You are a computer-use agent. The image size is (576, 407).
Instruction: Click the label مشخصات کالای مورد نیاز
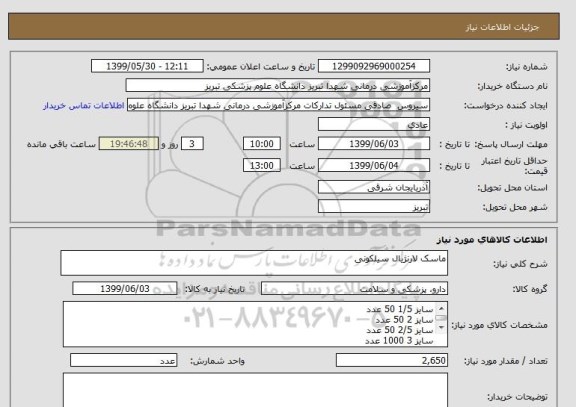point(499,325)
